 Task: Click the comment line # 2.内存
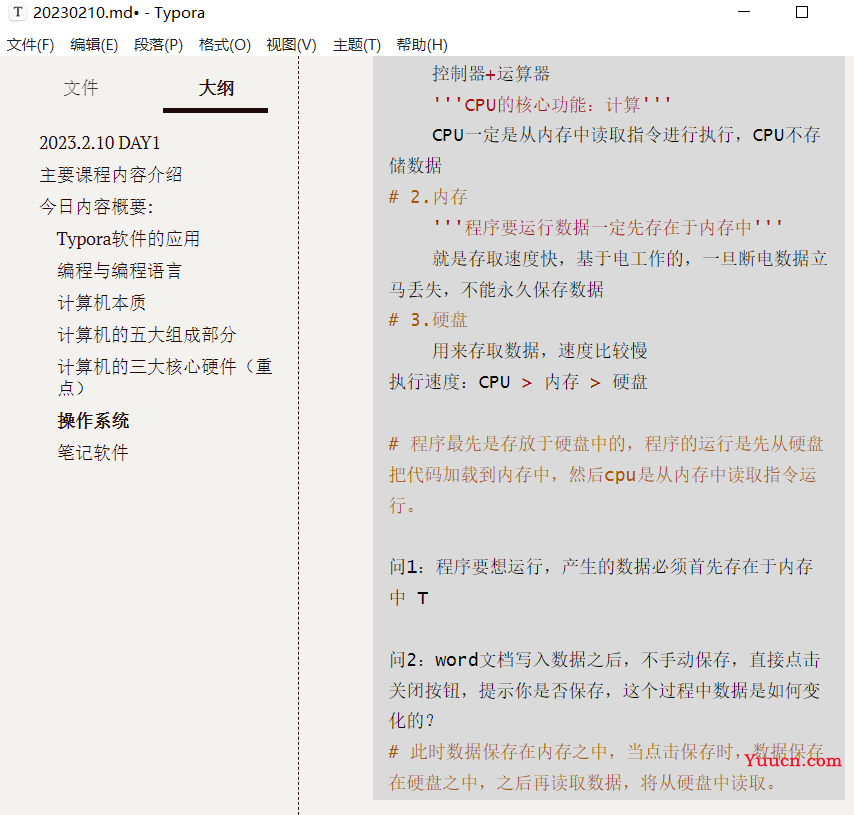coord(428,197)
